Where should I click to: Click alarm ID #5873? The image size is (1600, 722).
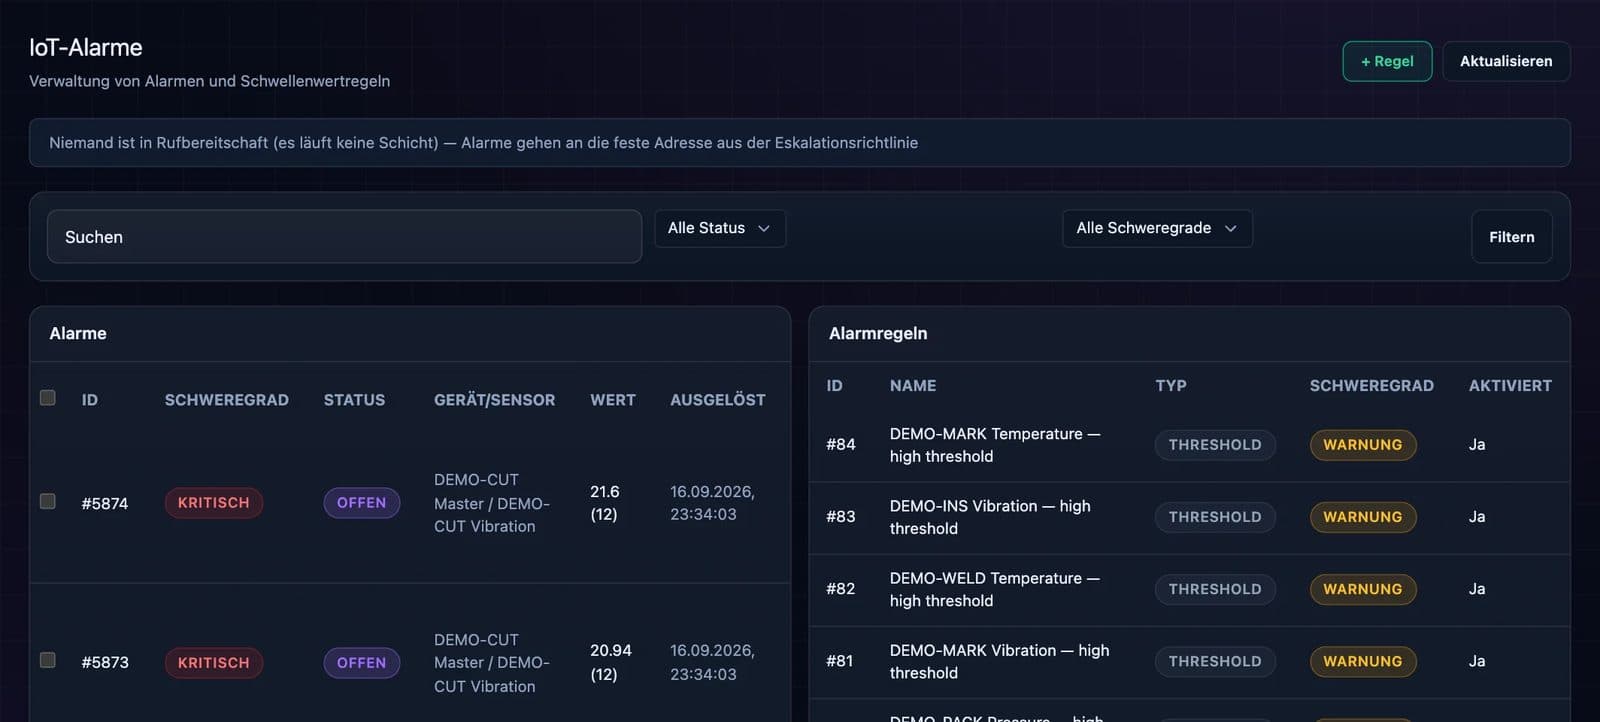[105, 662]
